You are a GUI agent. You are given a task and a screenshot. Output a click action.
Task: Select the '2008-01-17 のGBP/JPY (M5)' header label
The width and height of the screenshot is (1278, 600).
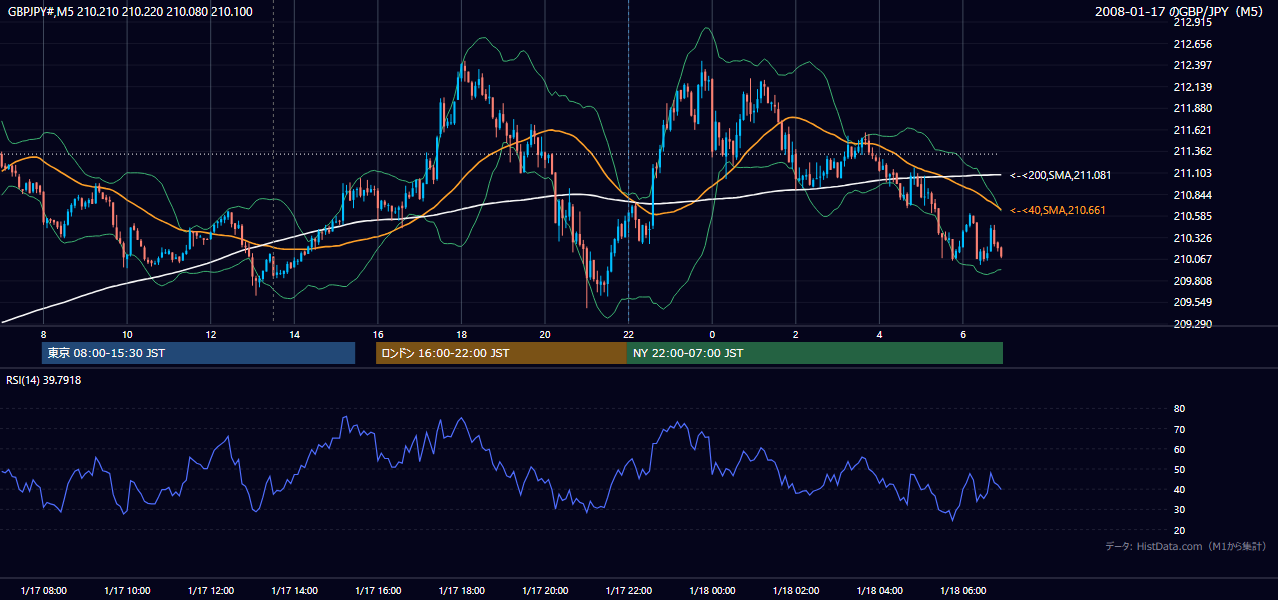tap(1180, 11)
